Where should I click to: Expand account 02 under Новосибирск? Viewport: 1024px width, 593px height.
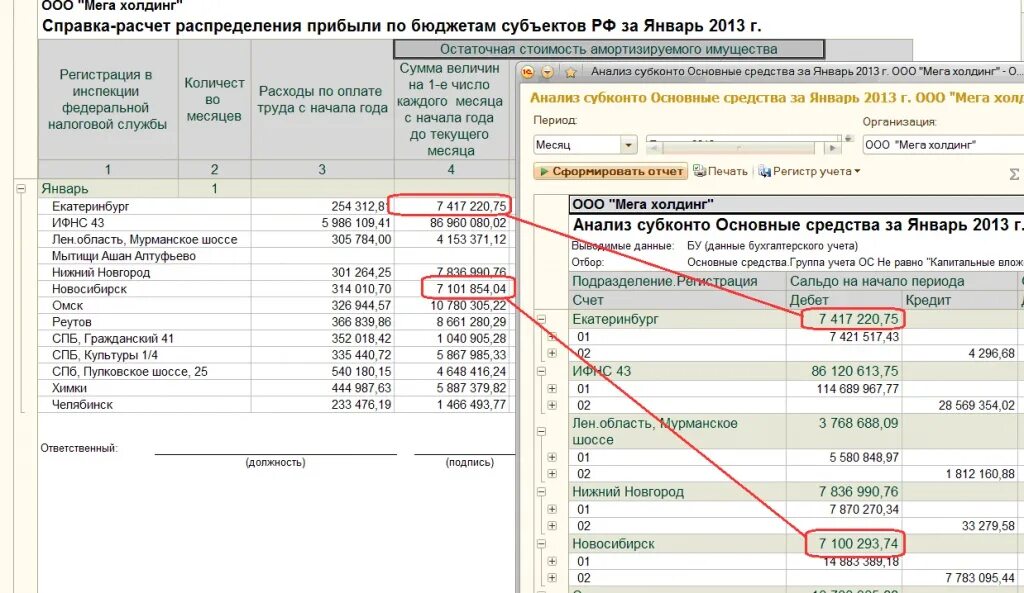click(x=552, y=578)
